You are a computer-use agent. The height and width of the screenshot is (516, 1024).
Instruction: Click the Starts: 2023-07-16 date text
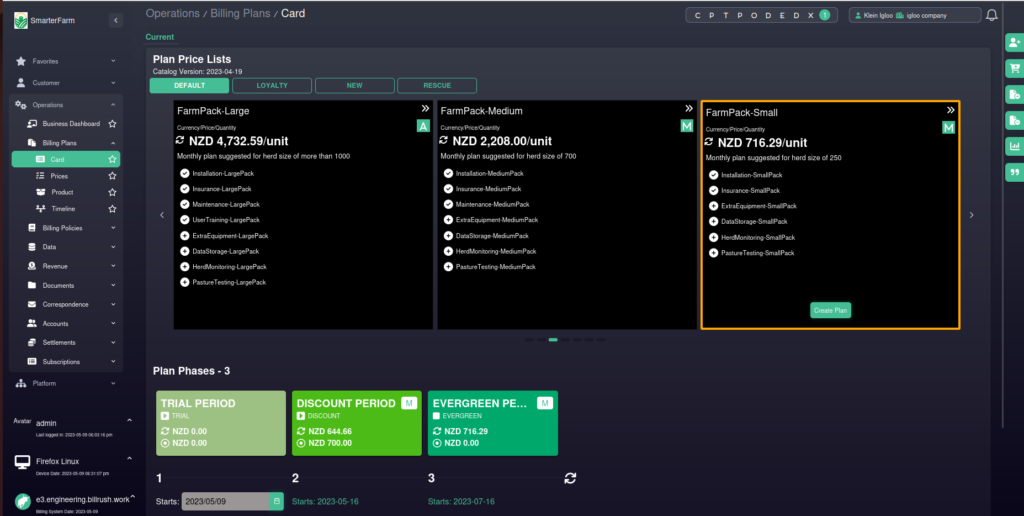(461, 502)
